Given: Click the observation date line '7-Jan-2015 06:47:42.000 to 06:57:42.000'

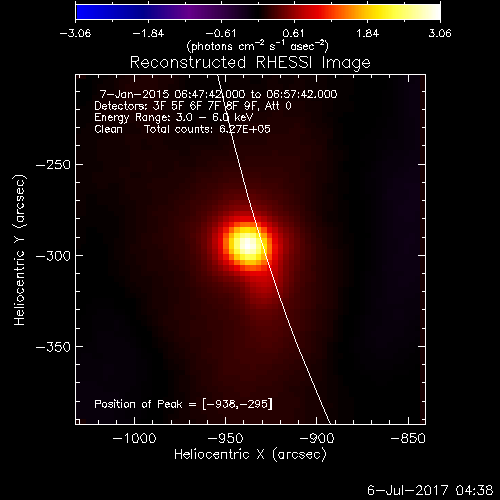Looking at the screenshot, I should coord(219,94).
